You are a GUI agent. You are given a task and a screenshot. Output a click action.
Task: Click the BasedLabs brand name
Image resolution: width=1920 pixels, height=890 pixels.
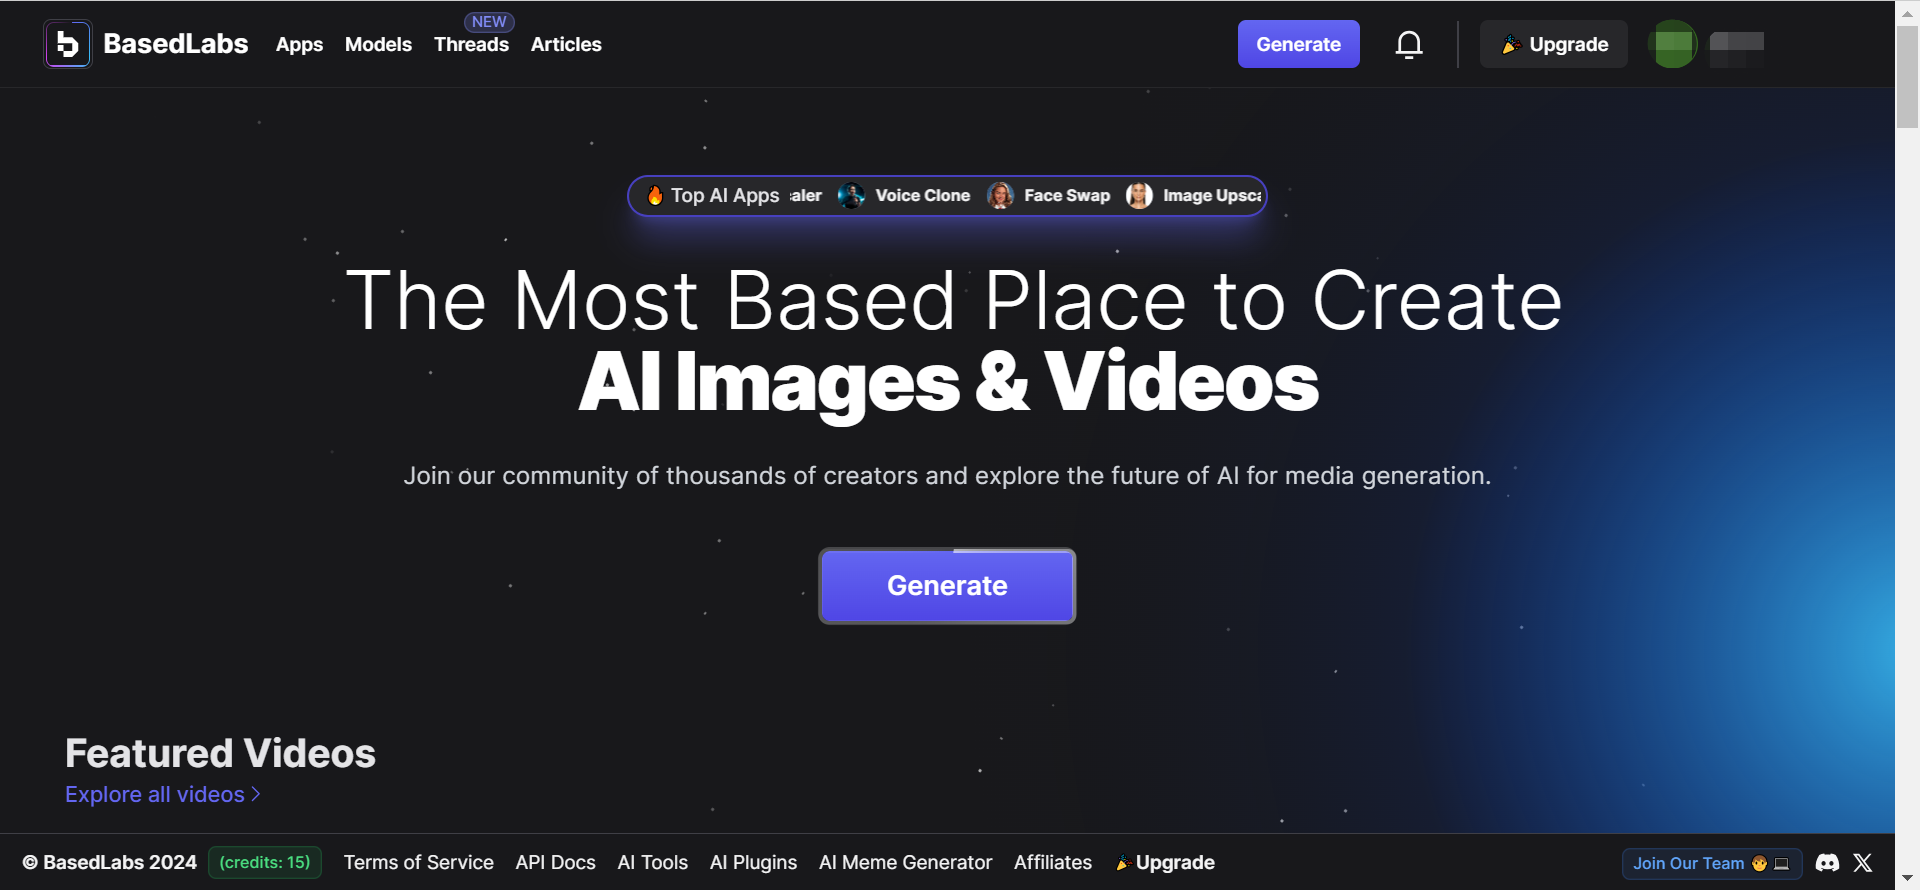176,44
